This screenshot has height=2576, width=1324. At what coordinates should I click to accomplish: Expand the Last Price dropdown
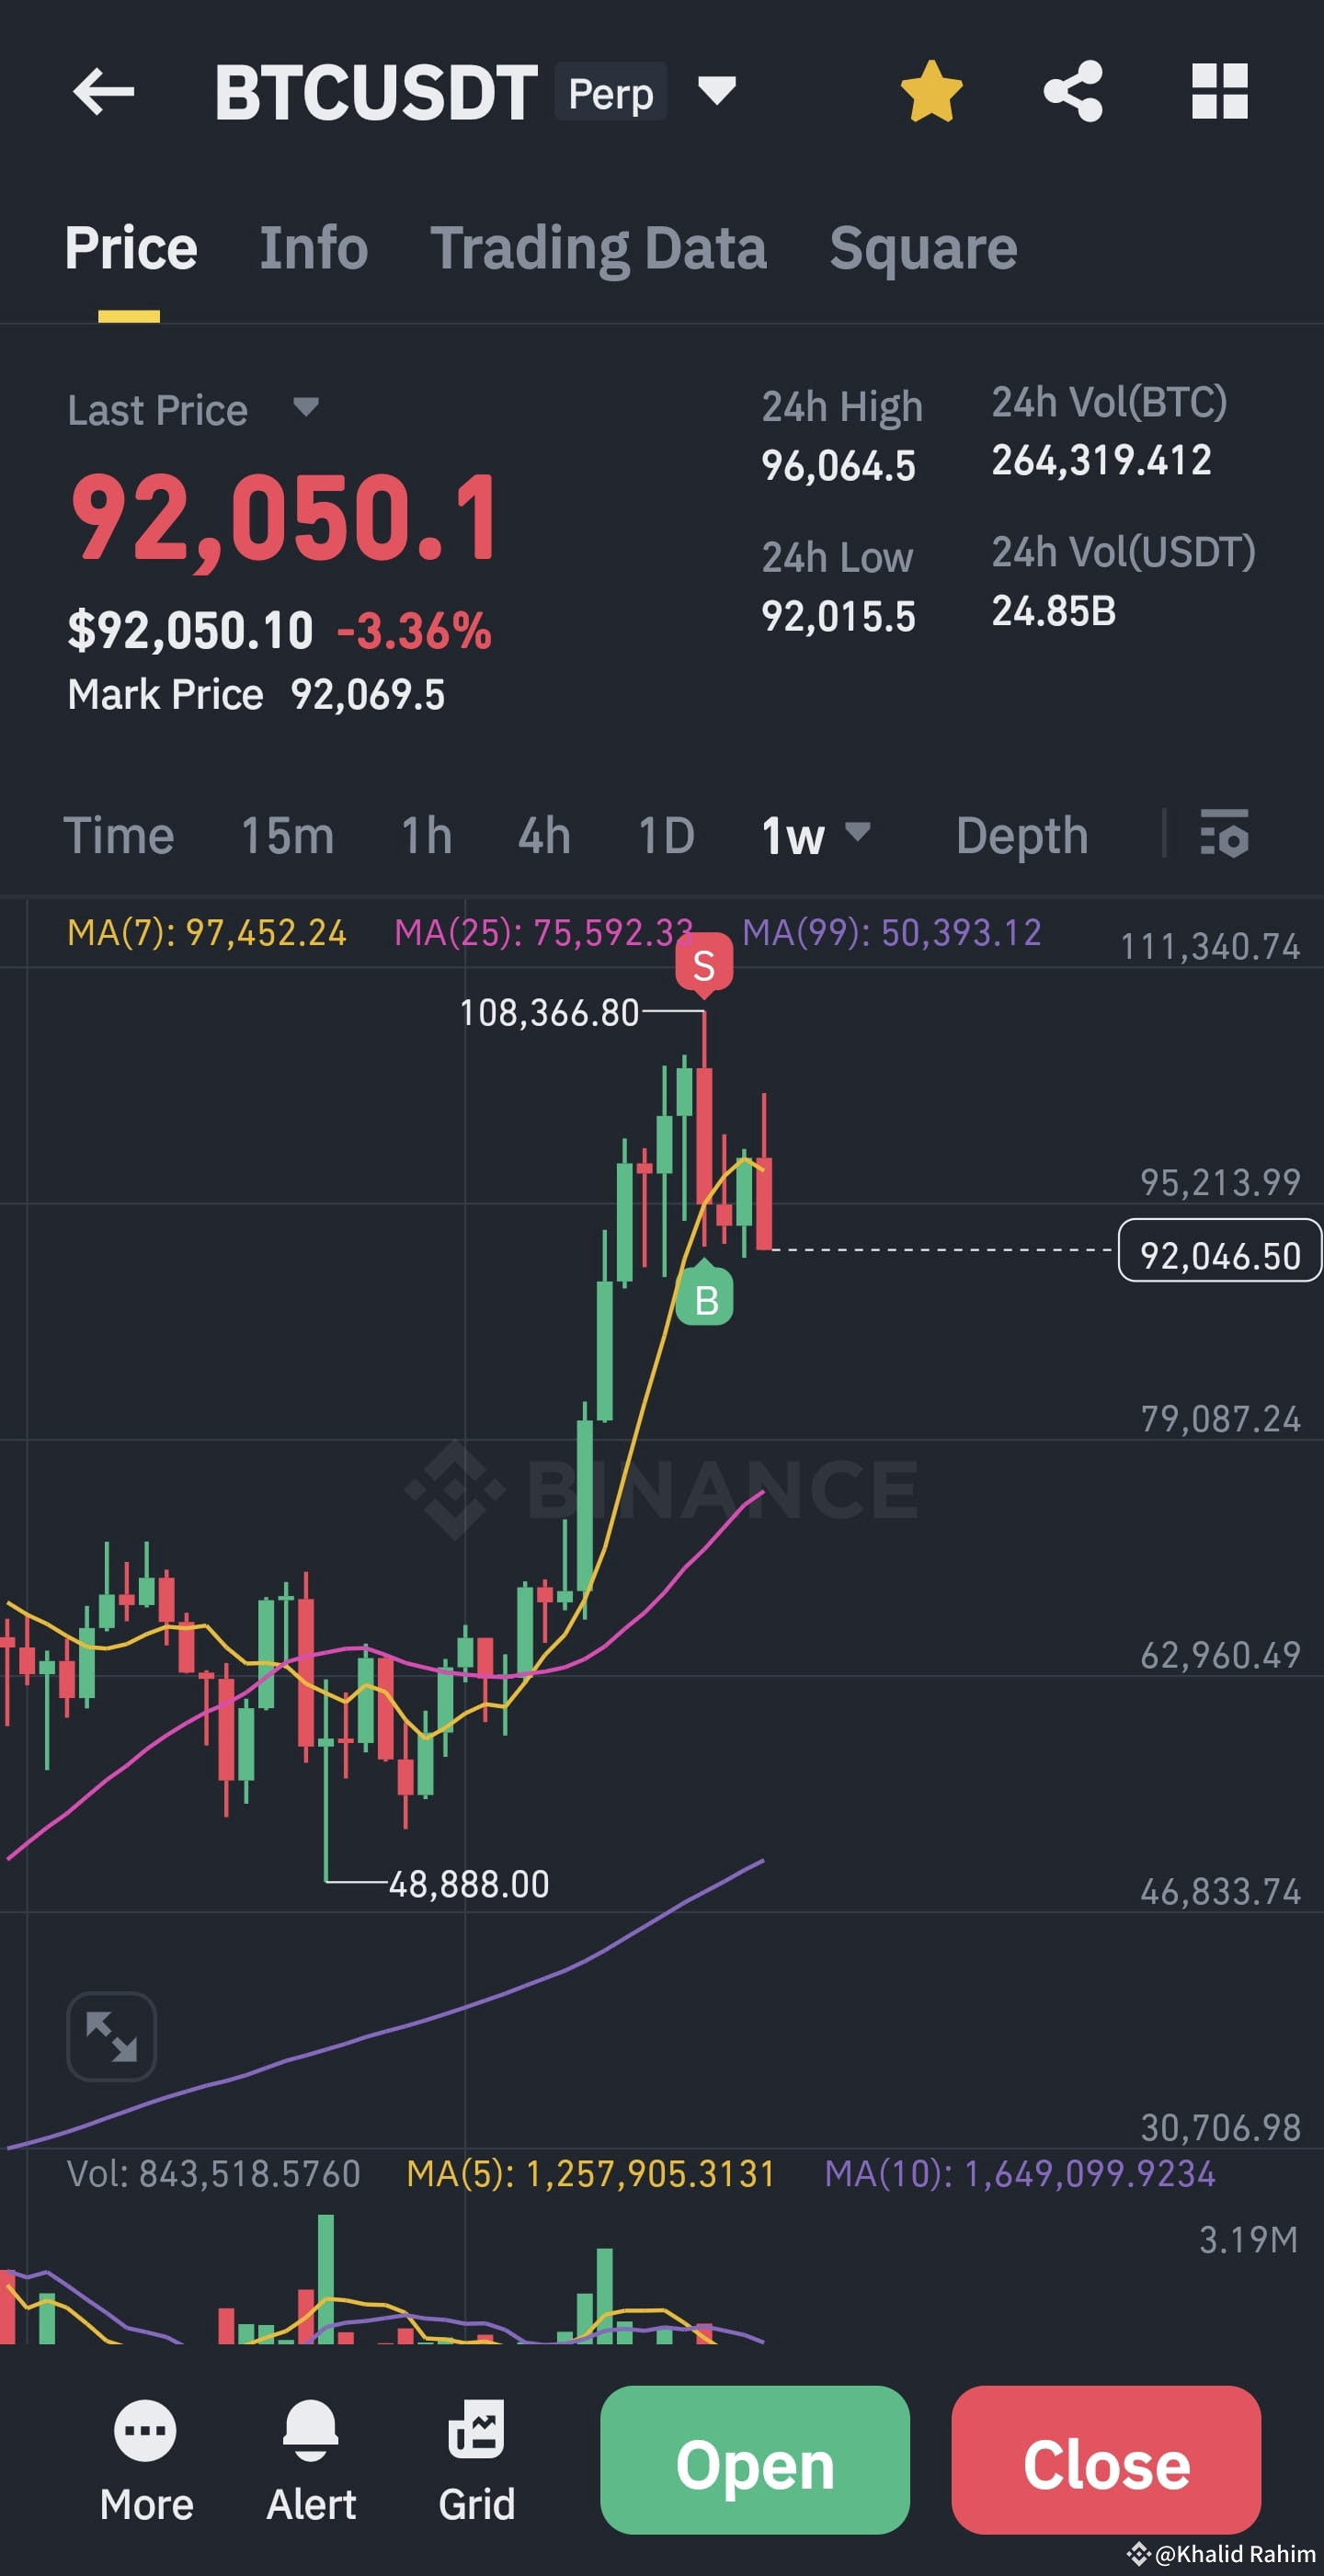tap(305, 409)
